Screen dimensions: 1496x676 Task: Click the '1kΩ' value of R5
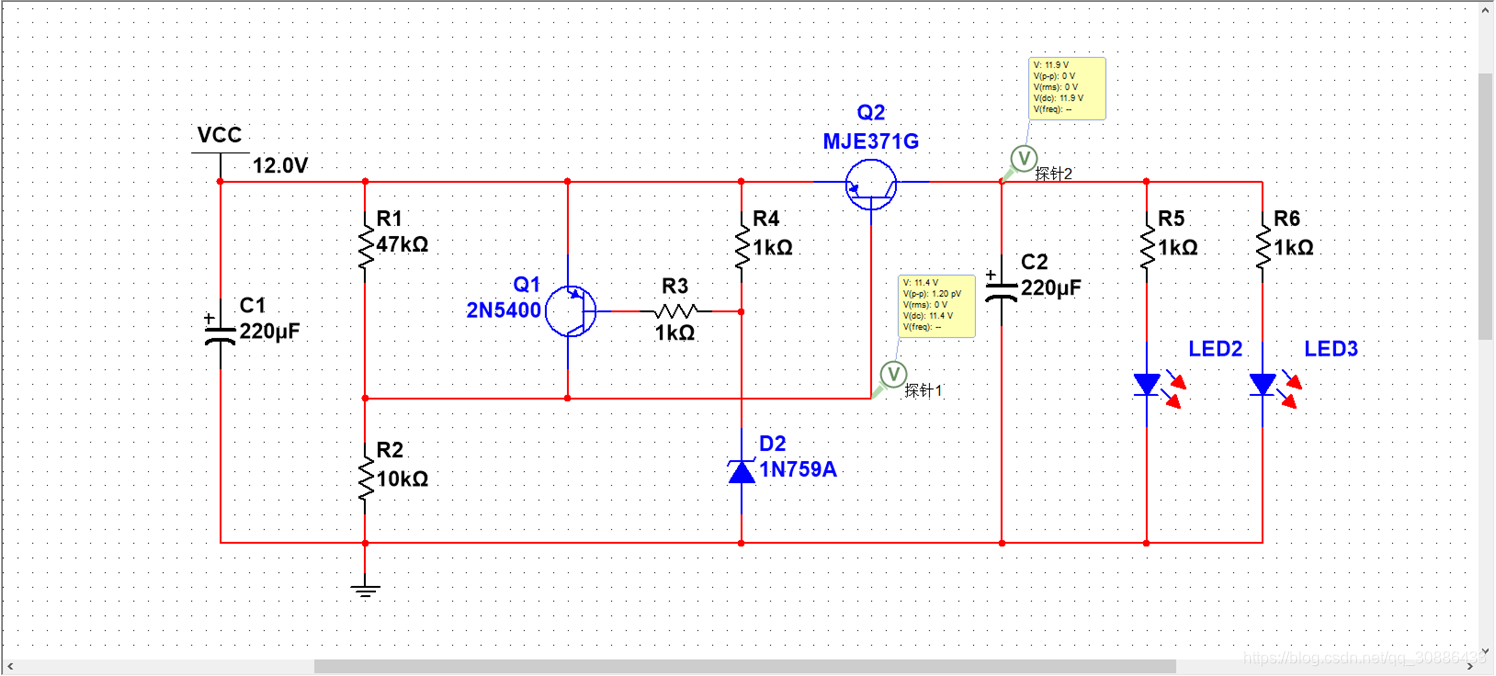pos(1178,247)
